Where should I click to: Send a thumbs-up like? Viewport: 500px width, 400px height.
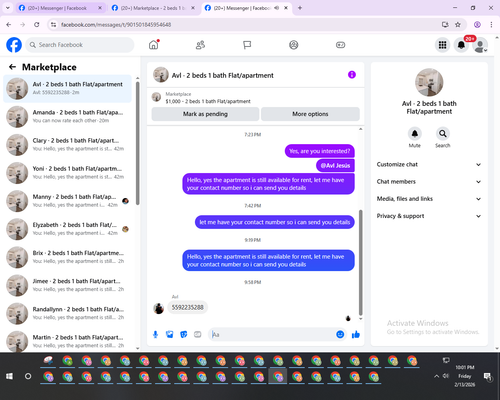356,334
